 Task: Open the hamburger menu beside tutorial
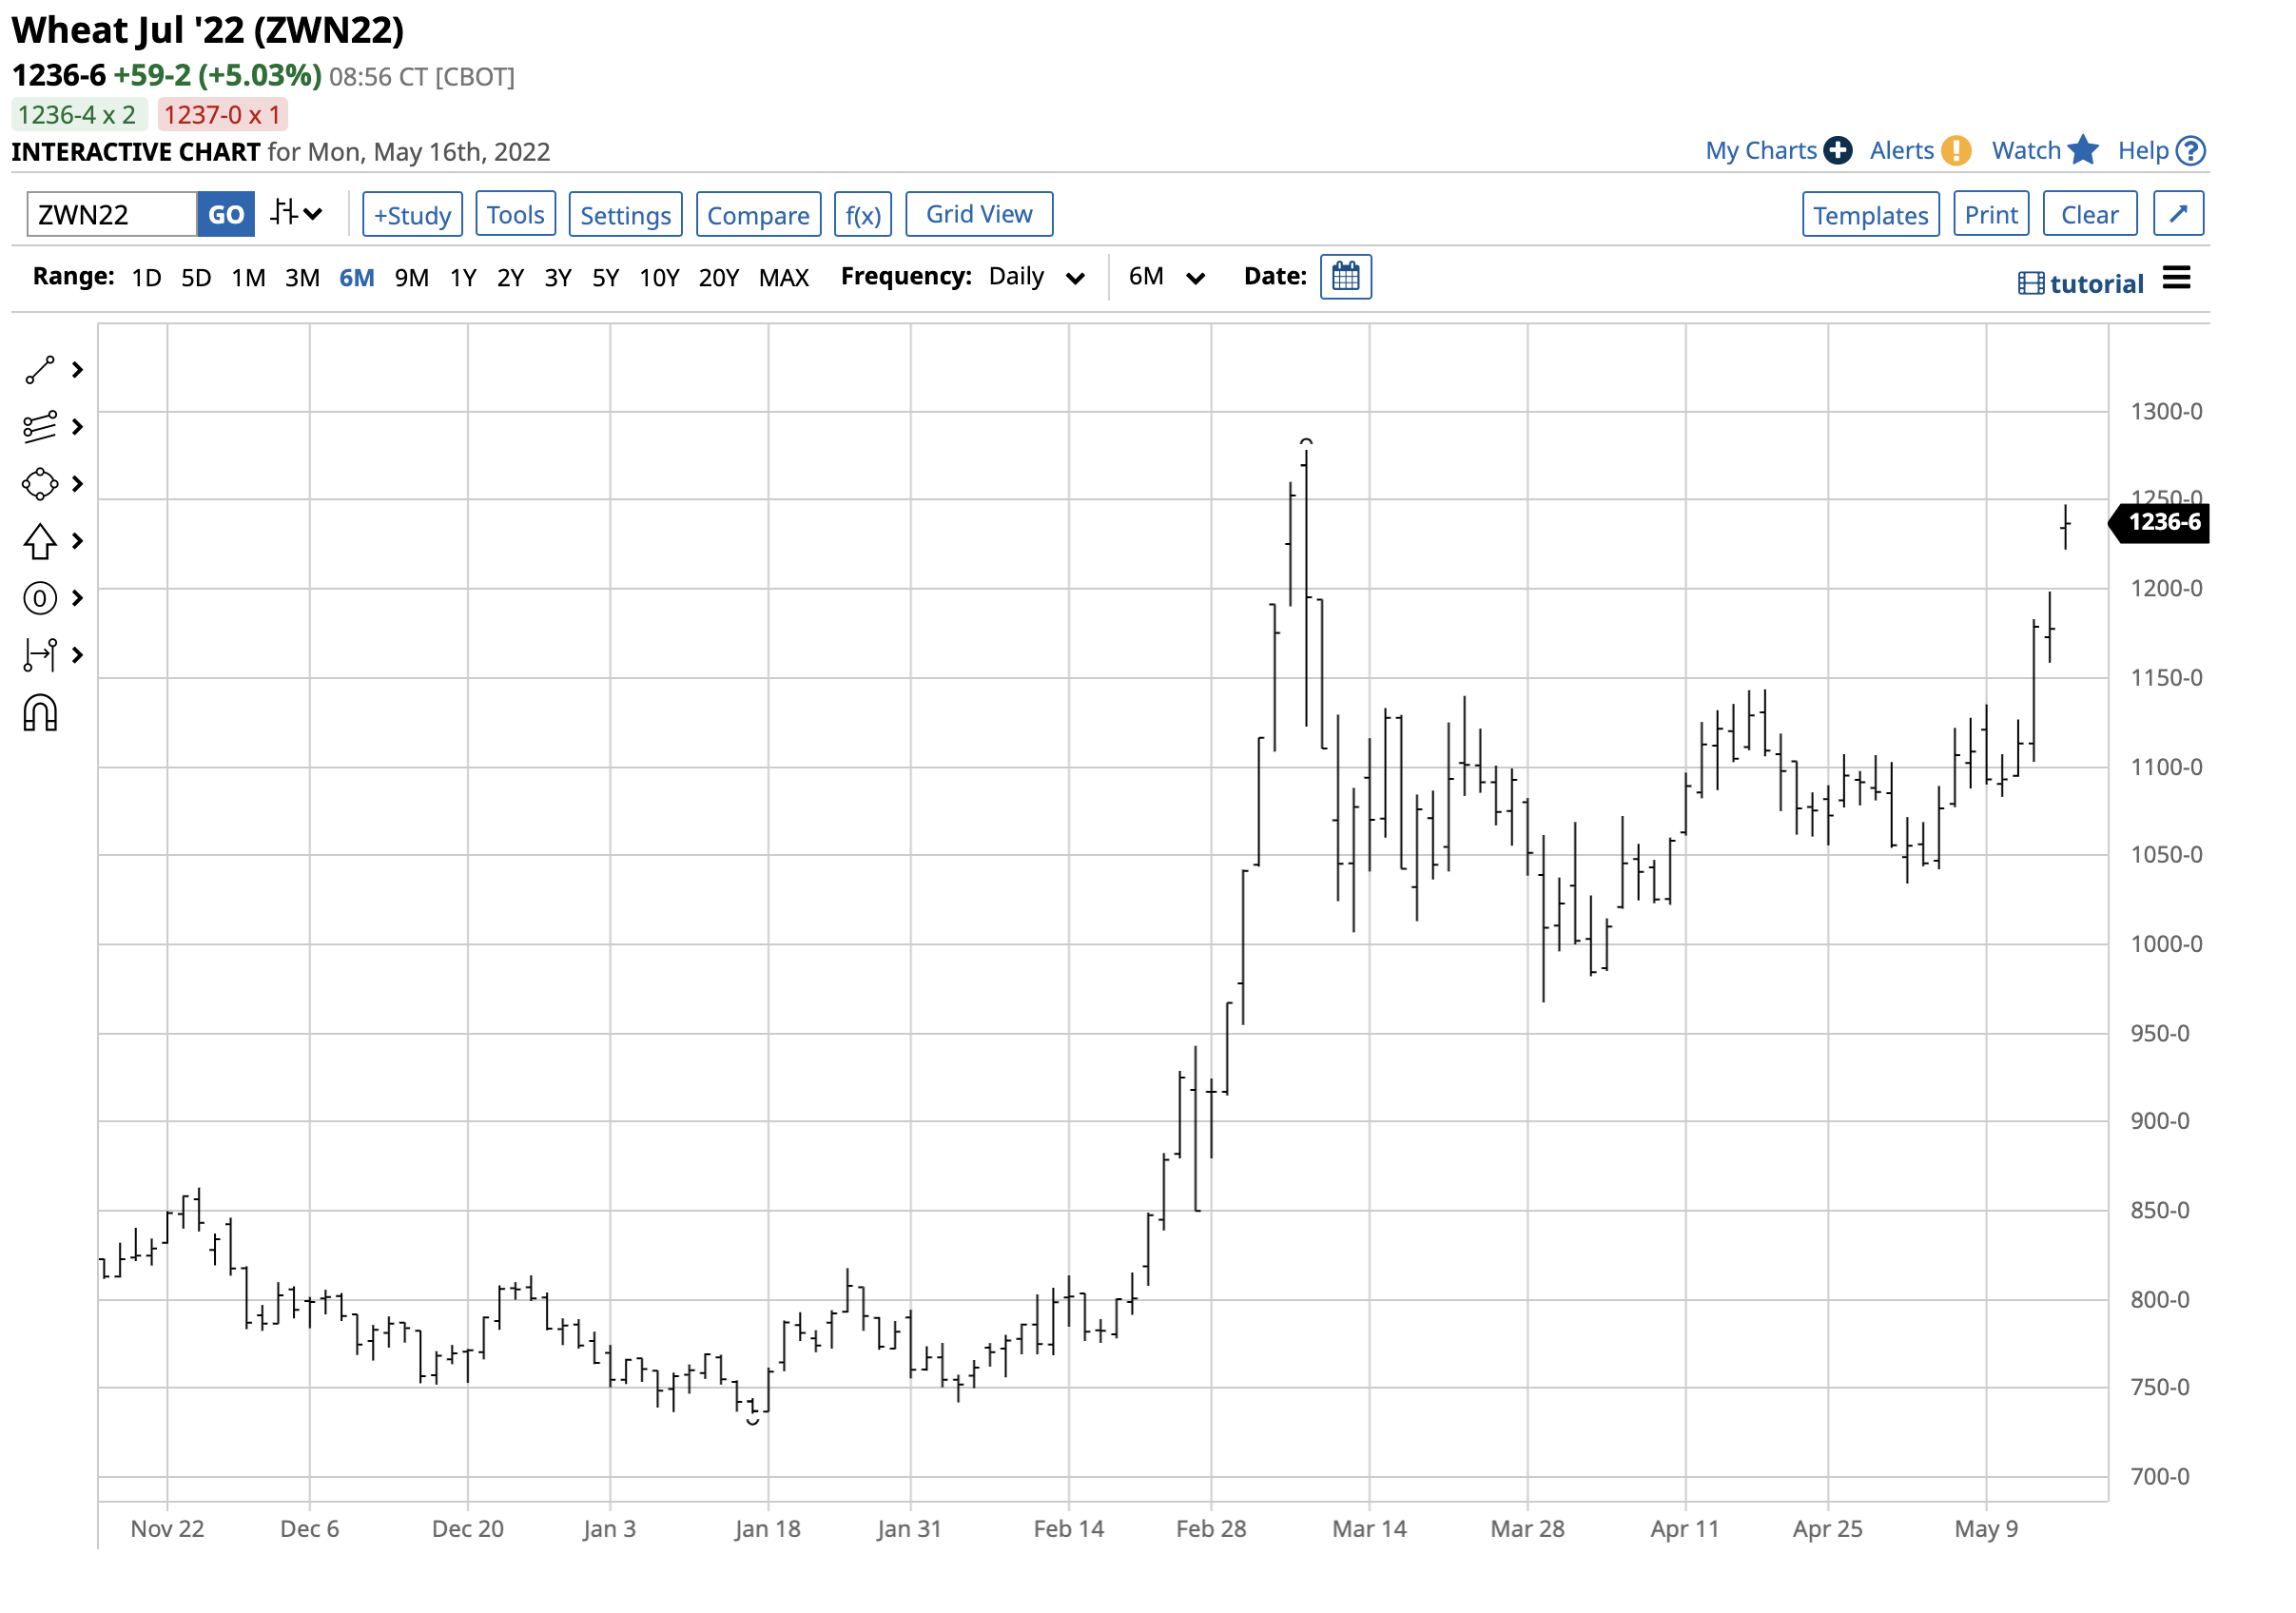pos(2176,279)
